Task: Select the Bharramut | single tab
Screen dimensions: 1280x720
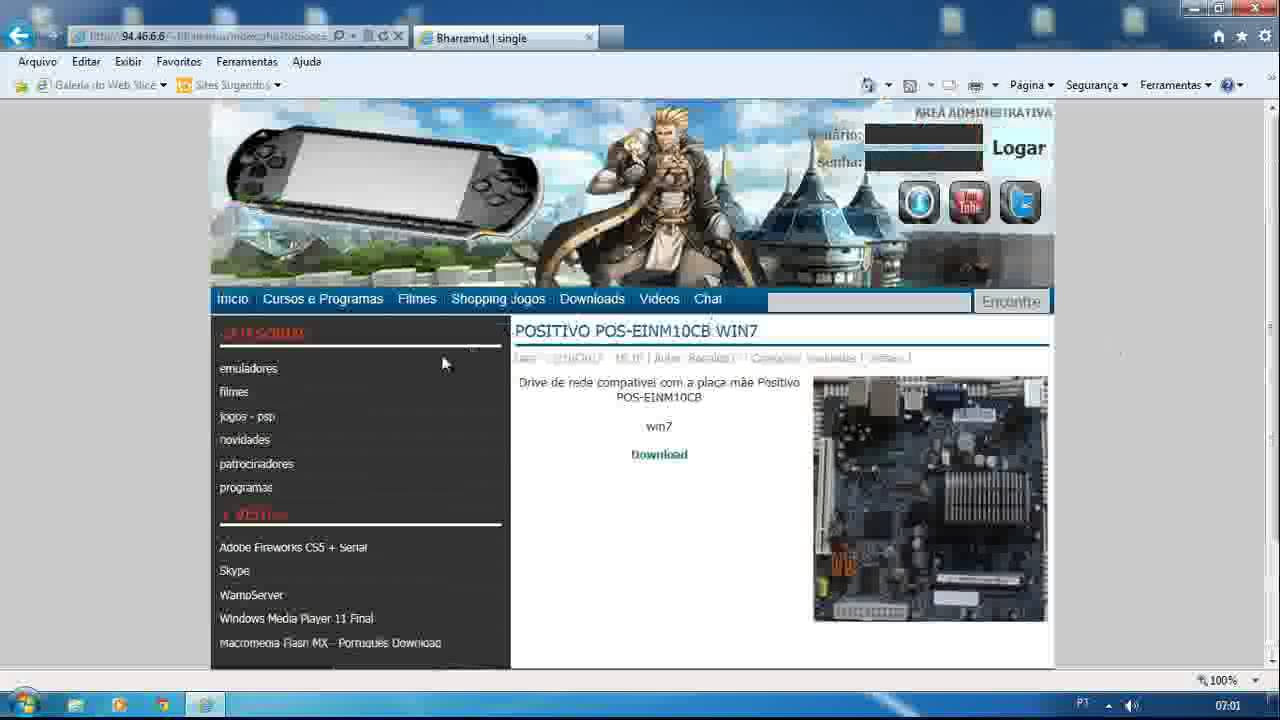Action: tap(505, 38)
